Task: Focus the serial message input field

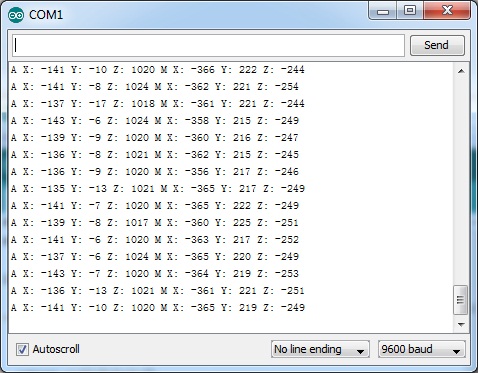Action: [x=208, y=45]
